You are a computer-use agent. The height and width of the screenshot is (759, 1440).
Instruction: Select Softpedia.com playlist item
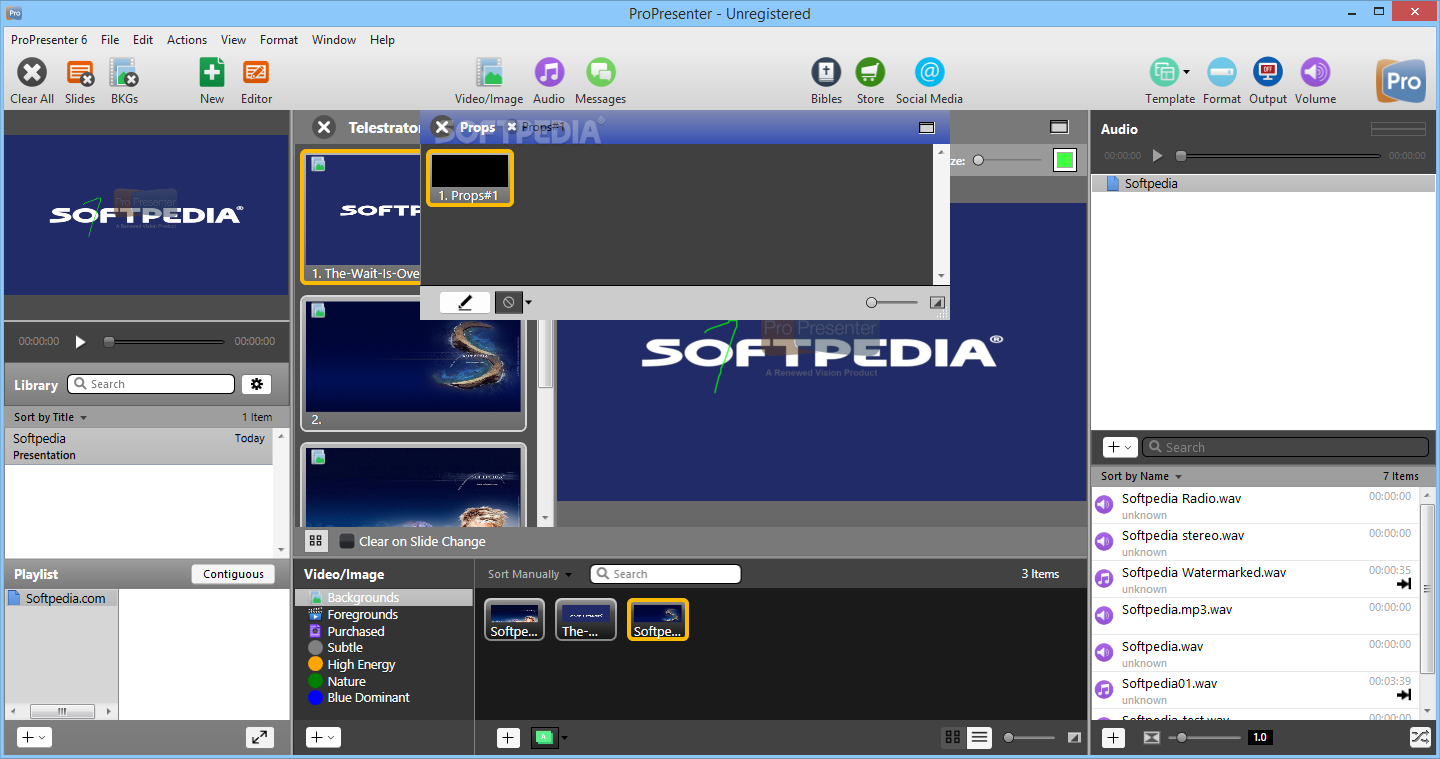click(x=62, y=598)
